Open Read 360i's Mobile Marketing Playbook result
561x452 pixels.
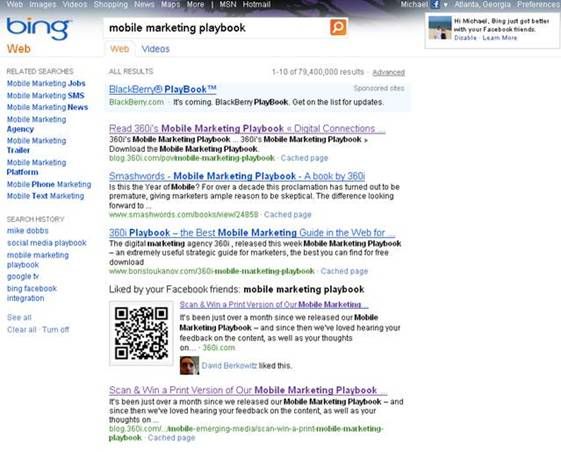pos(247,128)
